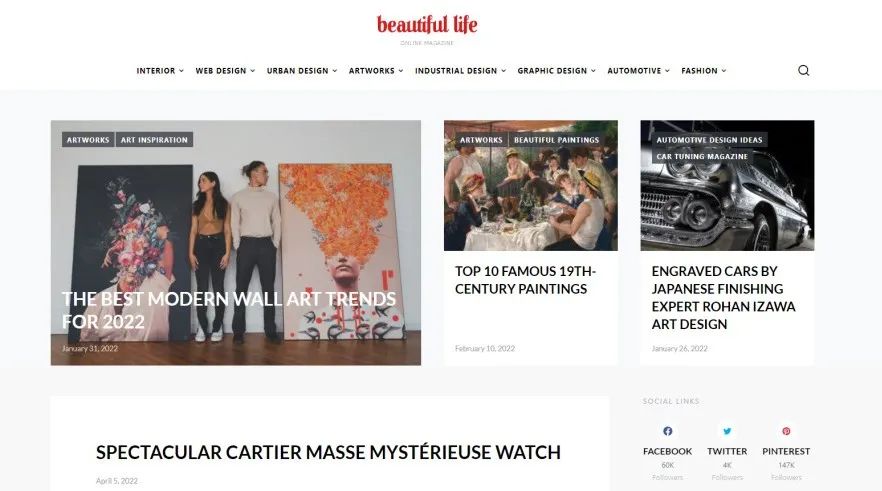Image resolution: width=882 pixels, height=491 pixels.
Task: Select the Beautiful Paintings category tag
Action: click(556, 139)
